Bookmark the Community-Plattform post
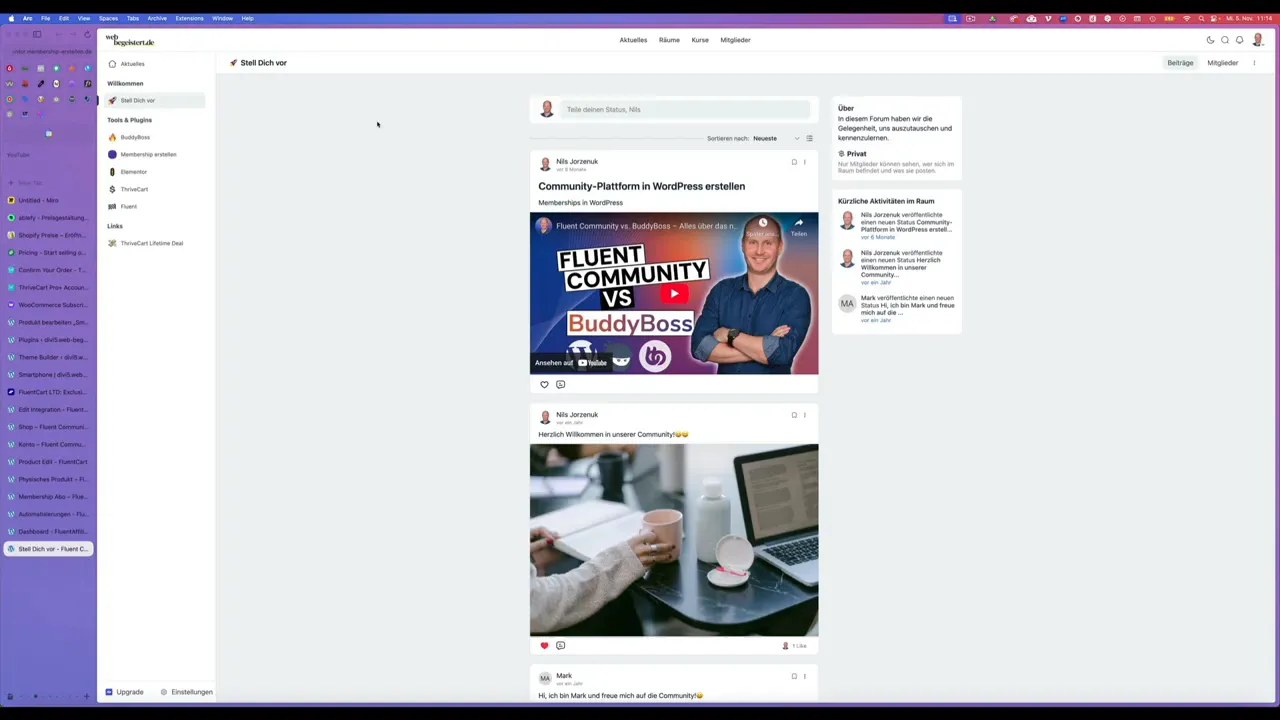1280x720 pixels. pyautogui.click(x=794, y=162)
